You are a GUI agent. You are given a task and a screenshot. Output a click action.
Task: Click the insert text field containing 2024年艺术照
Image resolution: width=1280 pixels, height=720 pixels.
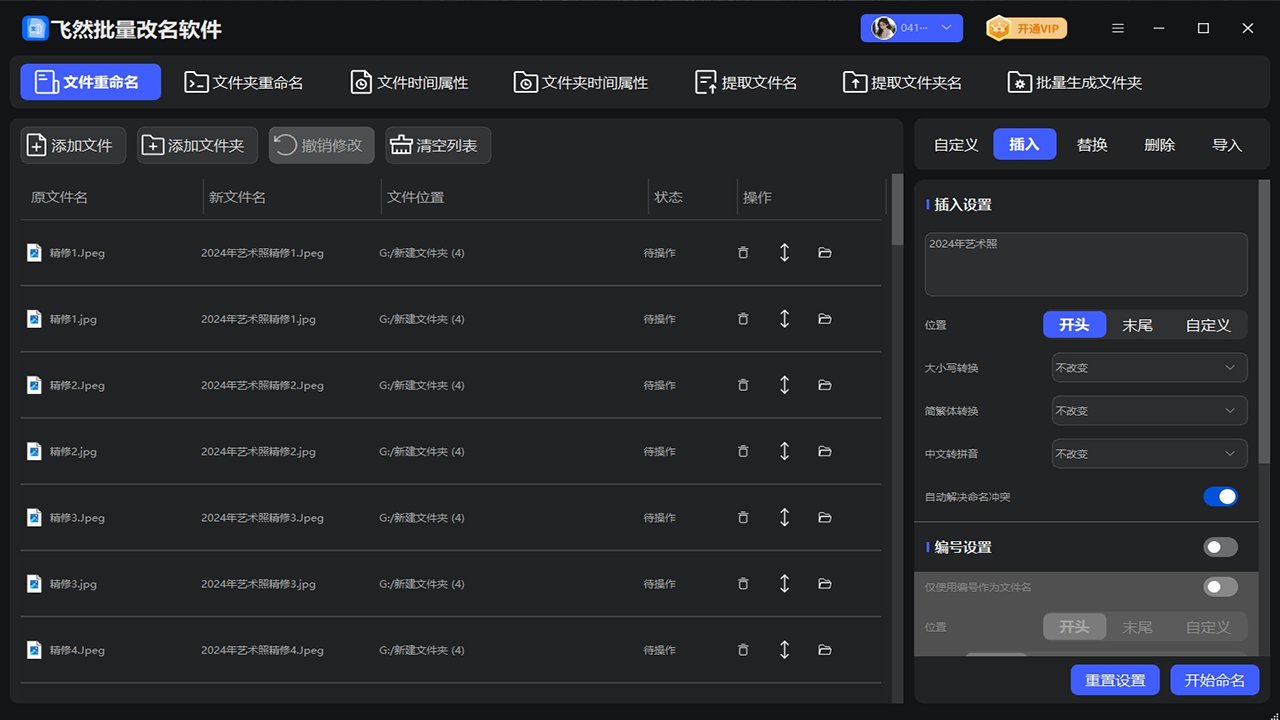click(1085, 264)
